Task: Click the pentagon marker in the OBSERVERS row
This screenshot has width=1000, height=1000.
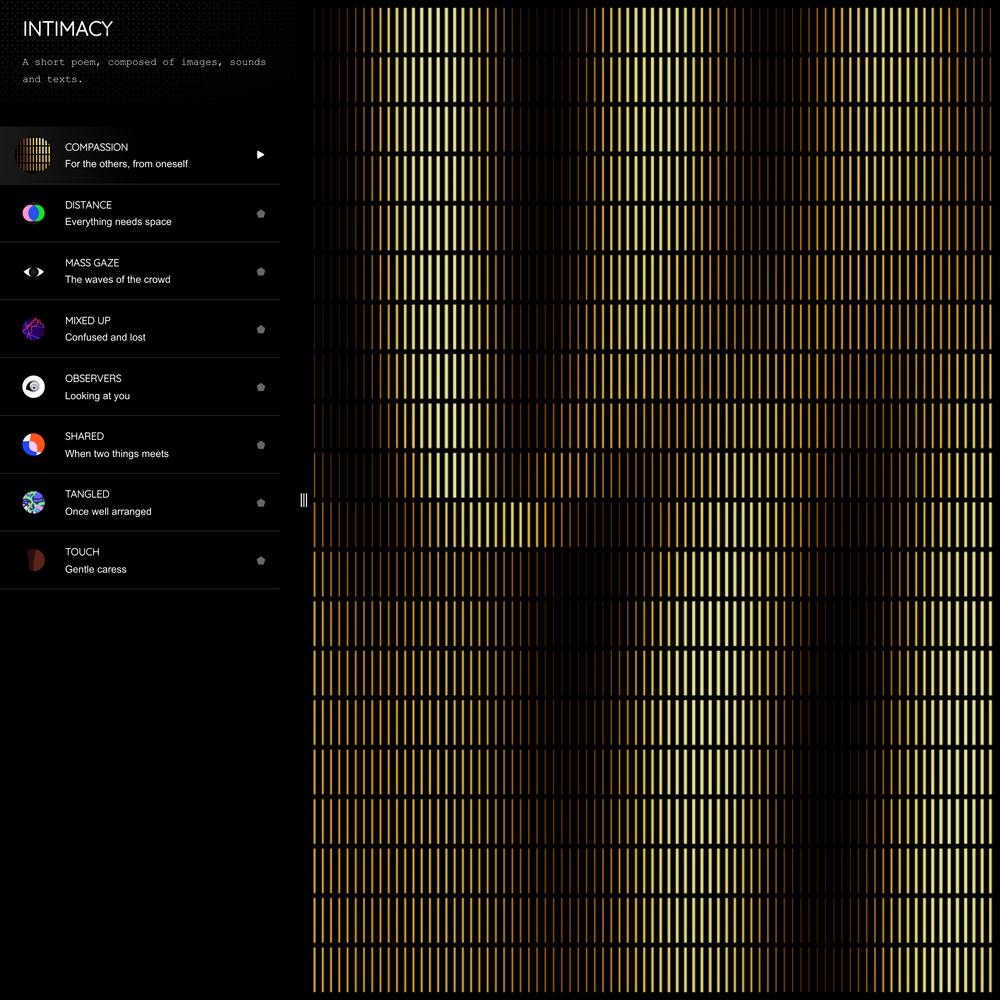Action: click(261, 387)
